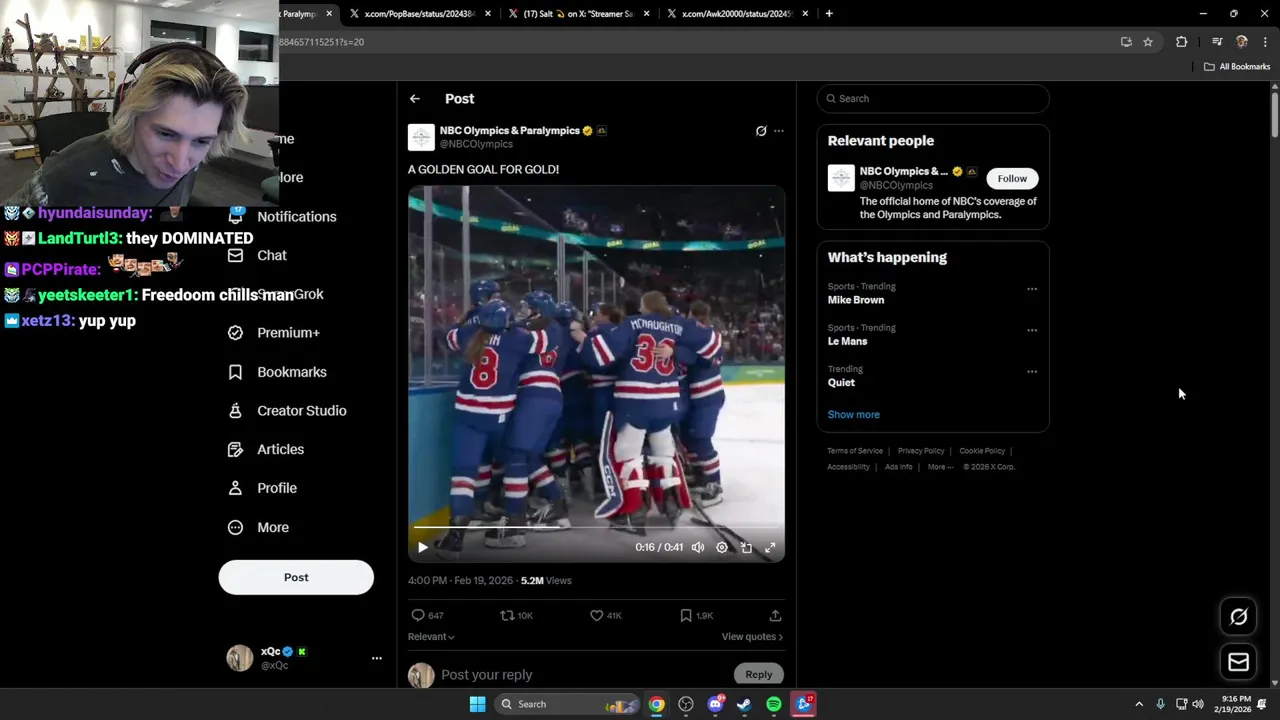Viewport: 1280px width, 720px height.
Task: Open Premium+ in the sidebar
Action: point(275,333)
